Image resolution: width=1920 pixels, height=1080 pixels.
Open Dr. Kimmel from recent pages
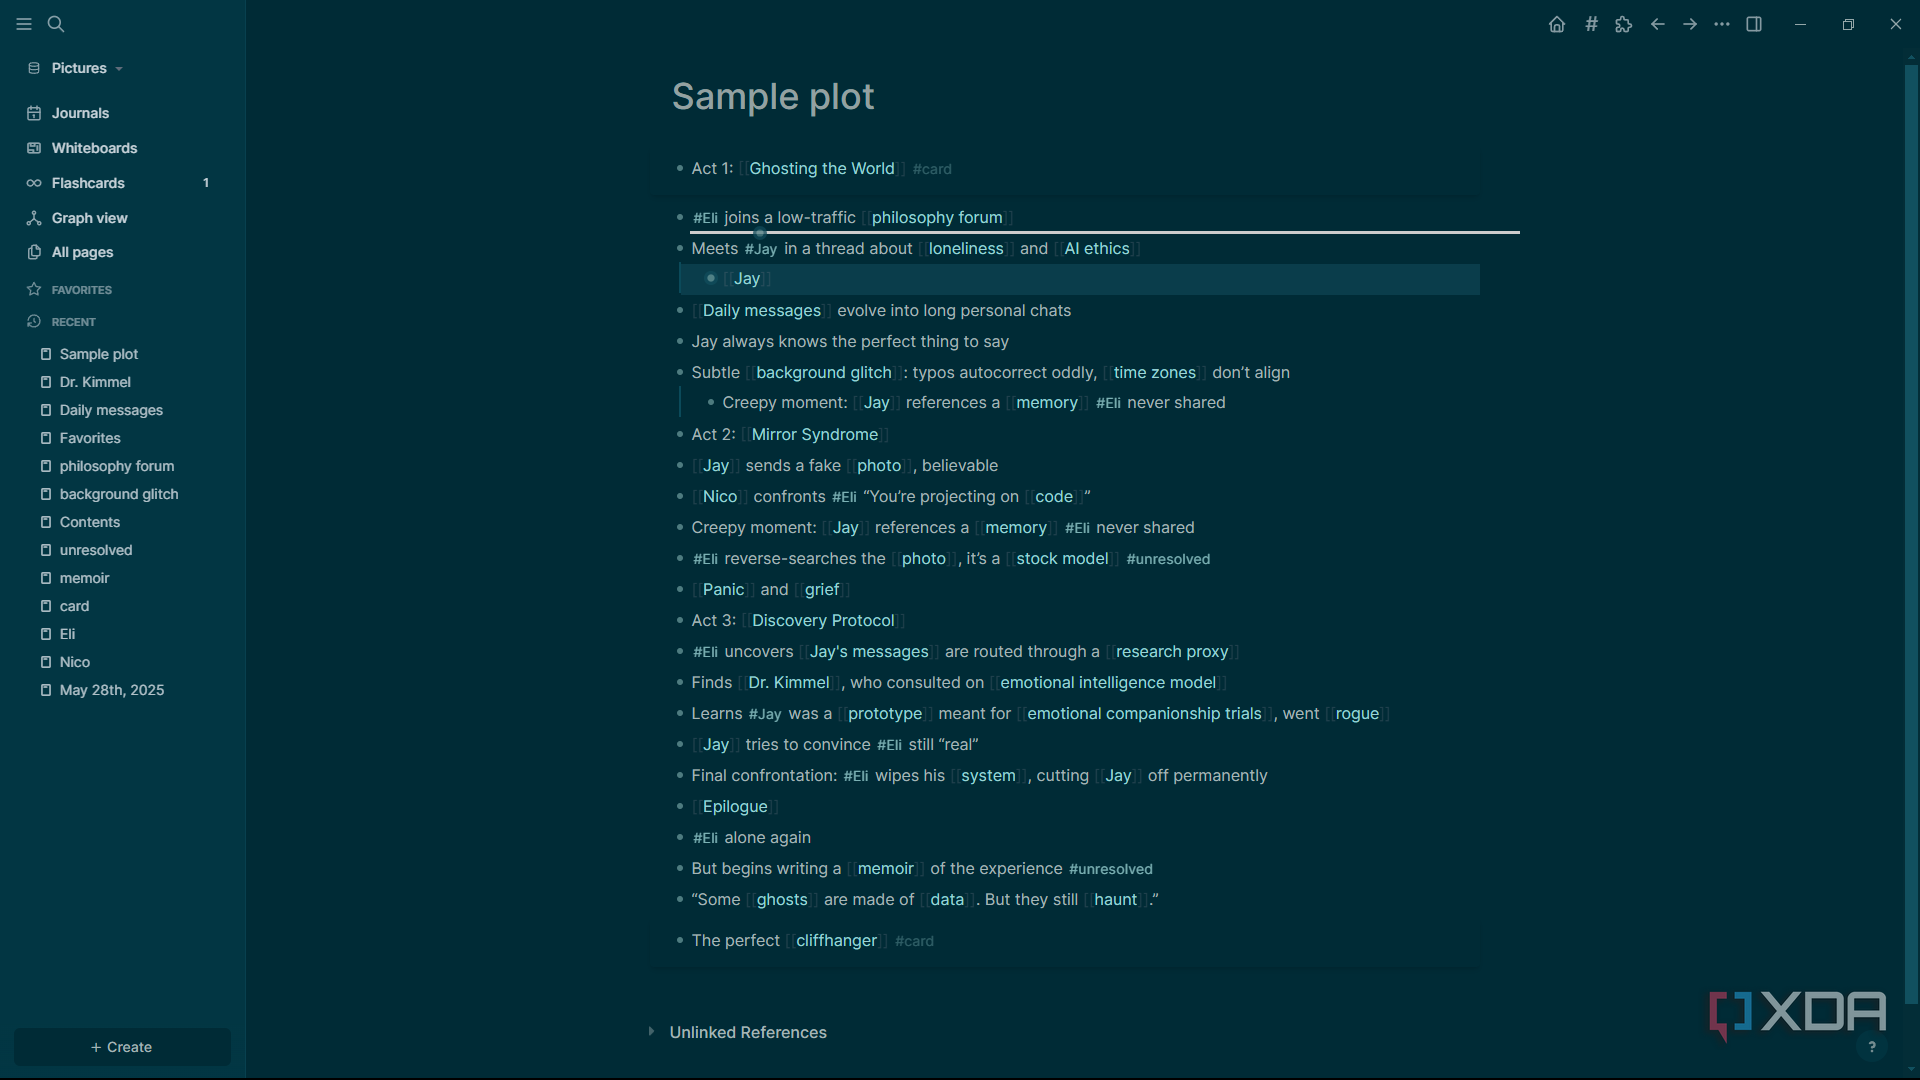point(95,382)
